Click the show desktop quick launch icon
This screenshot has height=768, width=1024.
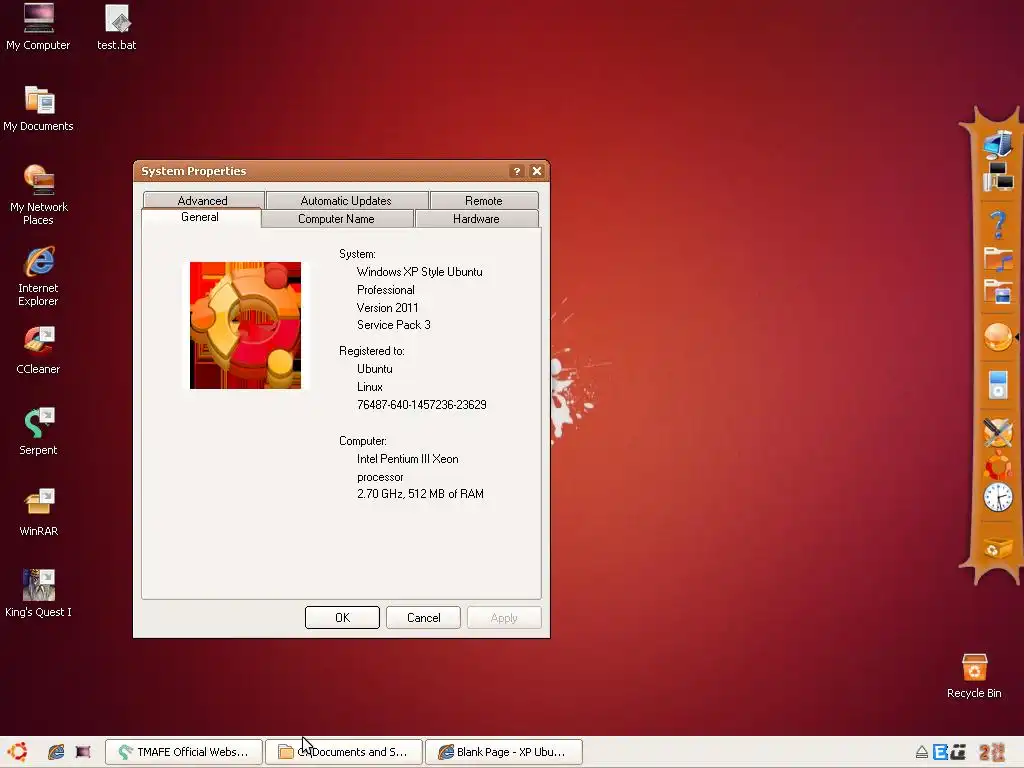tap(83, 752)
